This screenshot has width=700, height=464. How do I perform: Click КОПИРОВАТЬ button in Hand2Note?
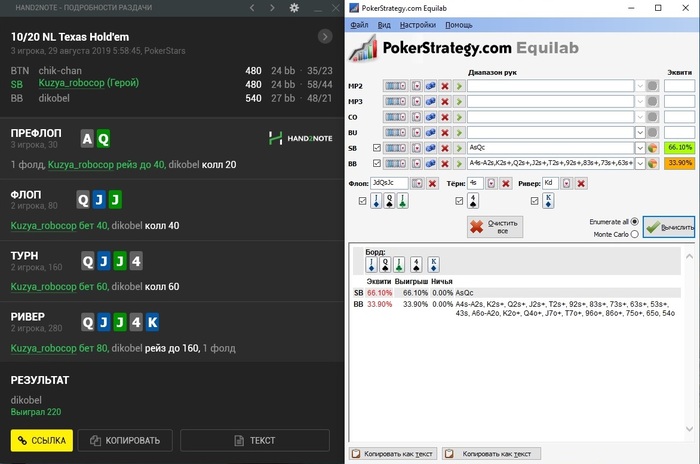click(x=125, y=440)
